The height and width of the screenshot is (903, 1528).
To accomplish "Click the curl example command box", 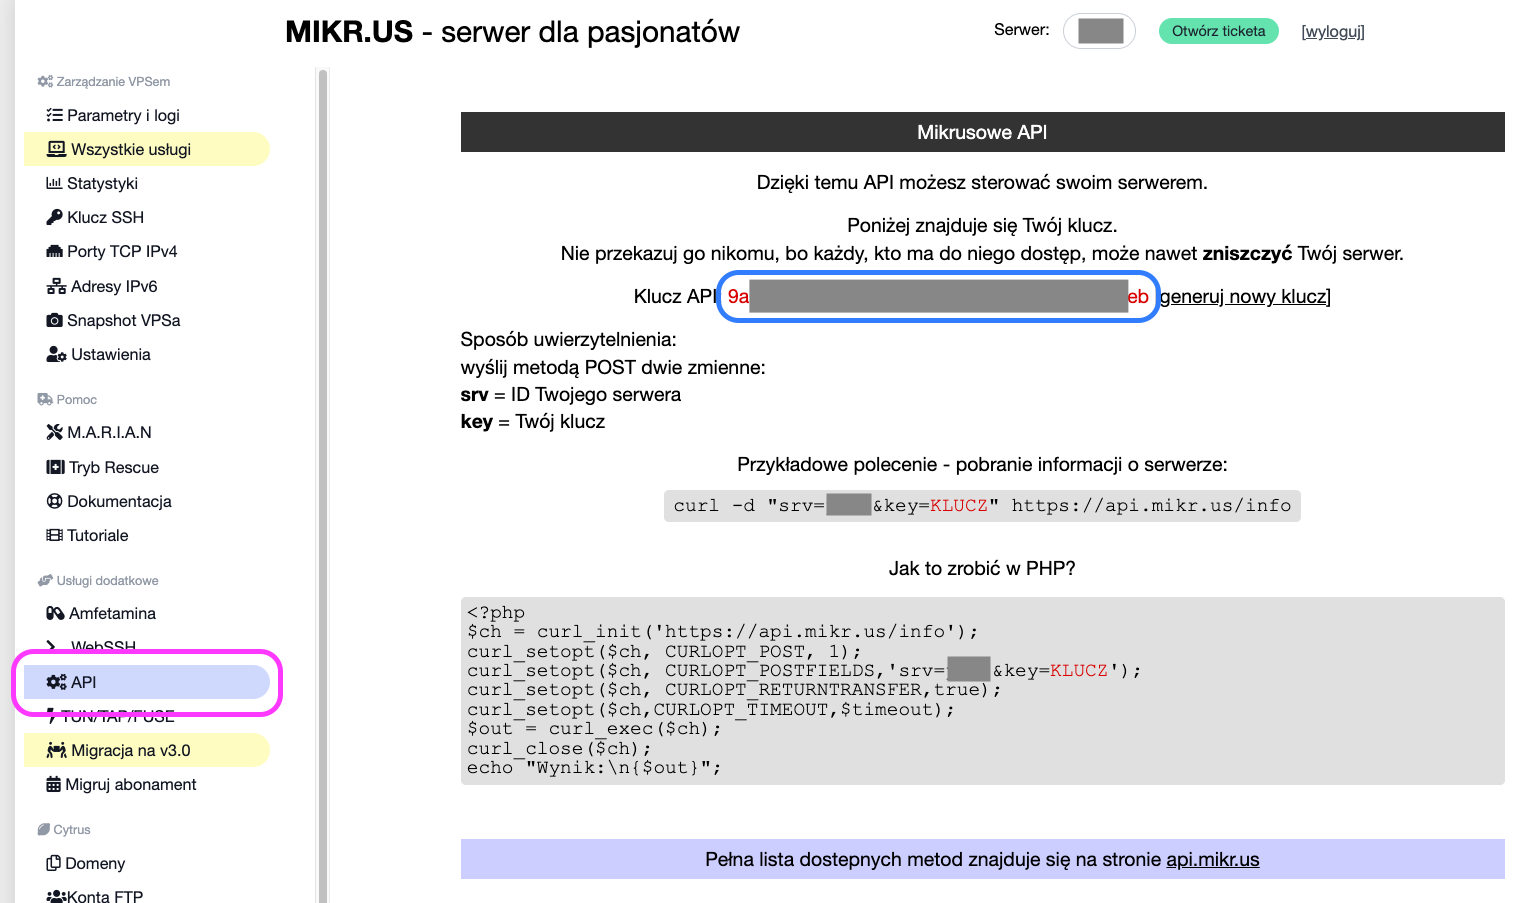I will pos(981,506).
